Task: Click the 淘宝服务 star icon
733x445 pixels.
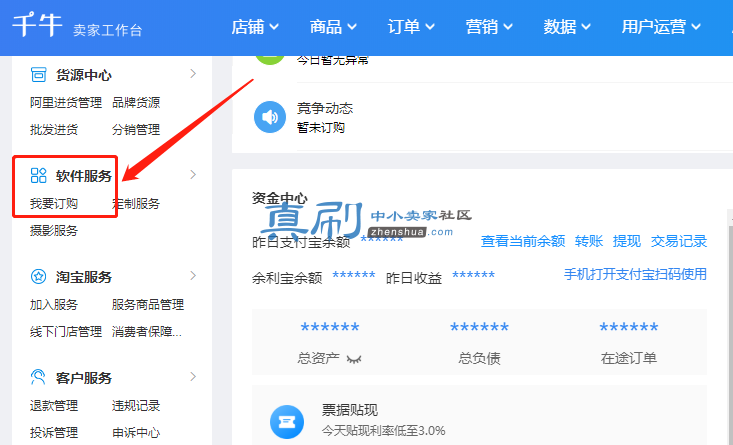Action: [38, 276]
